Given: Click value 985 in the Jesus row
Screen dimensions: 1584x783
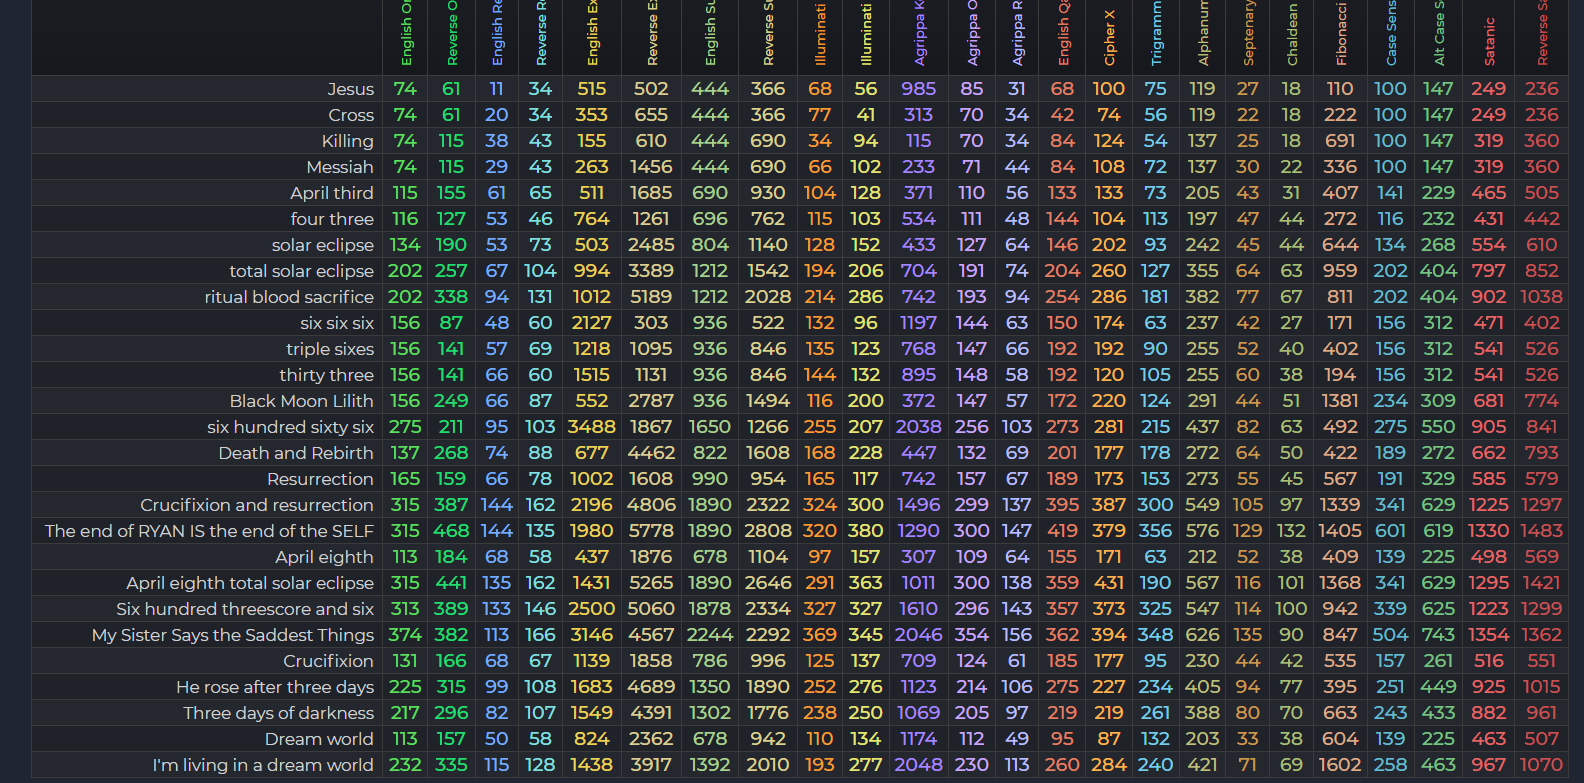Looking at the screenshot, I should point(918,89).
